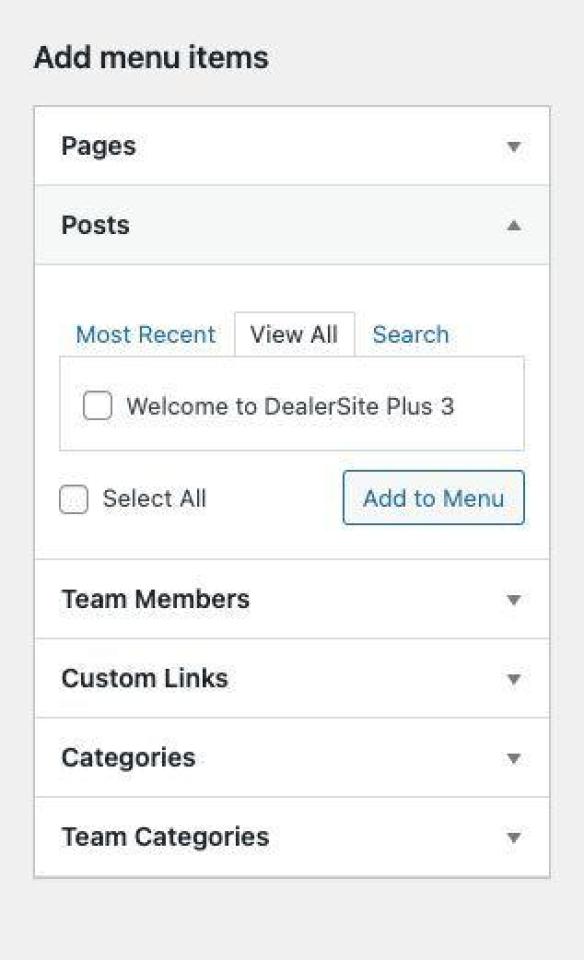Viewport: 584px width, 960px height.
Task: Switch to the Most Recent tab
Action: pos(146,334)
